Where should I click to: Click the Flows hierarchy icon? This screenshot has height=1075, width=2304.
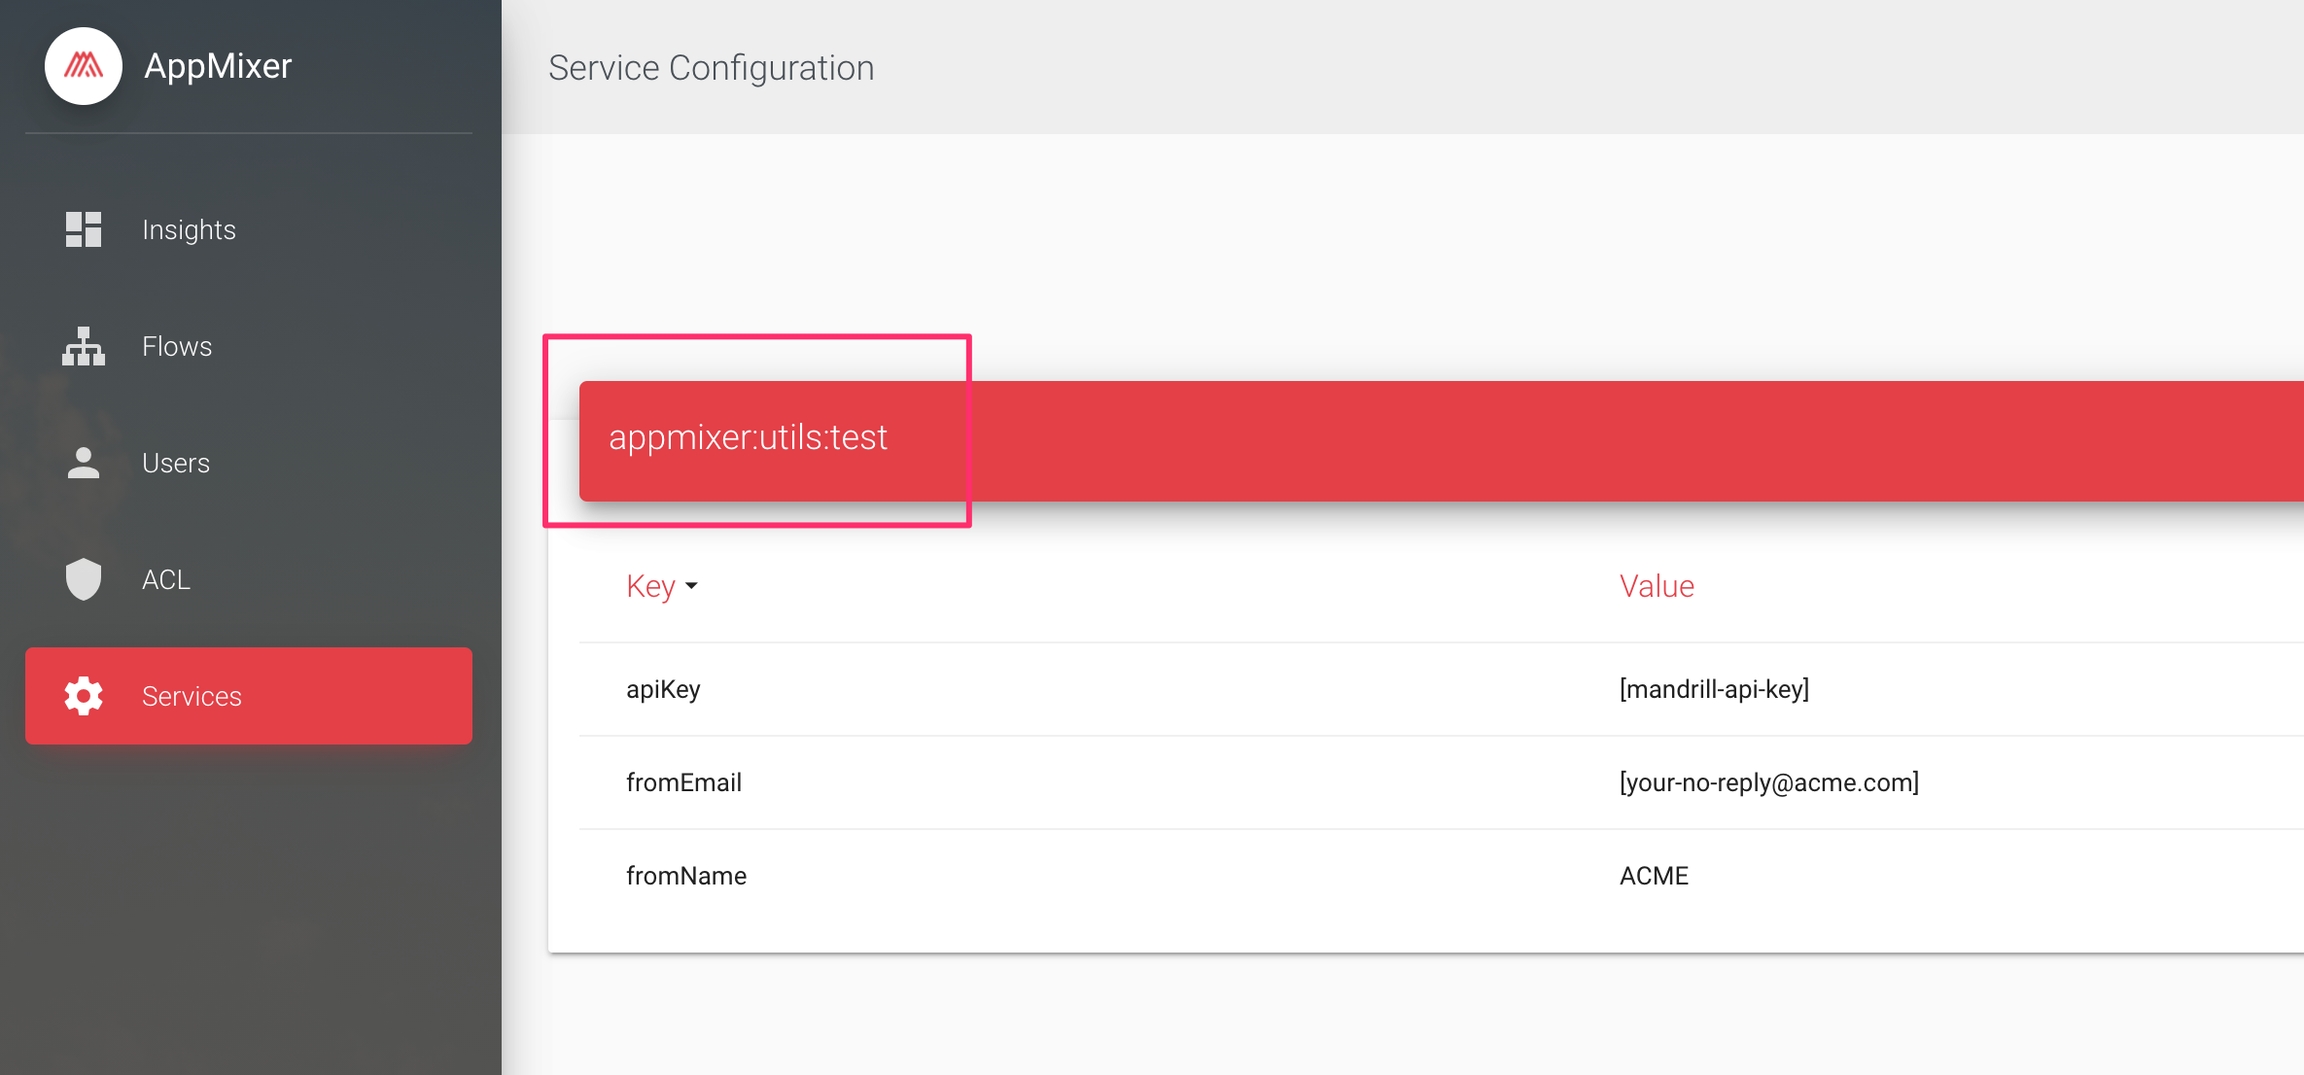coord(83,346)
